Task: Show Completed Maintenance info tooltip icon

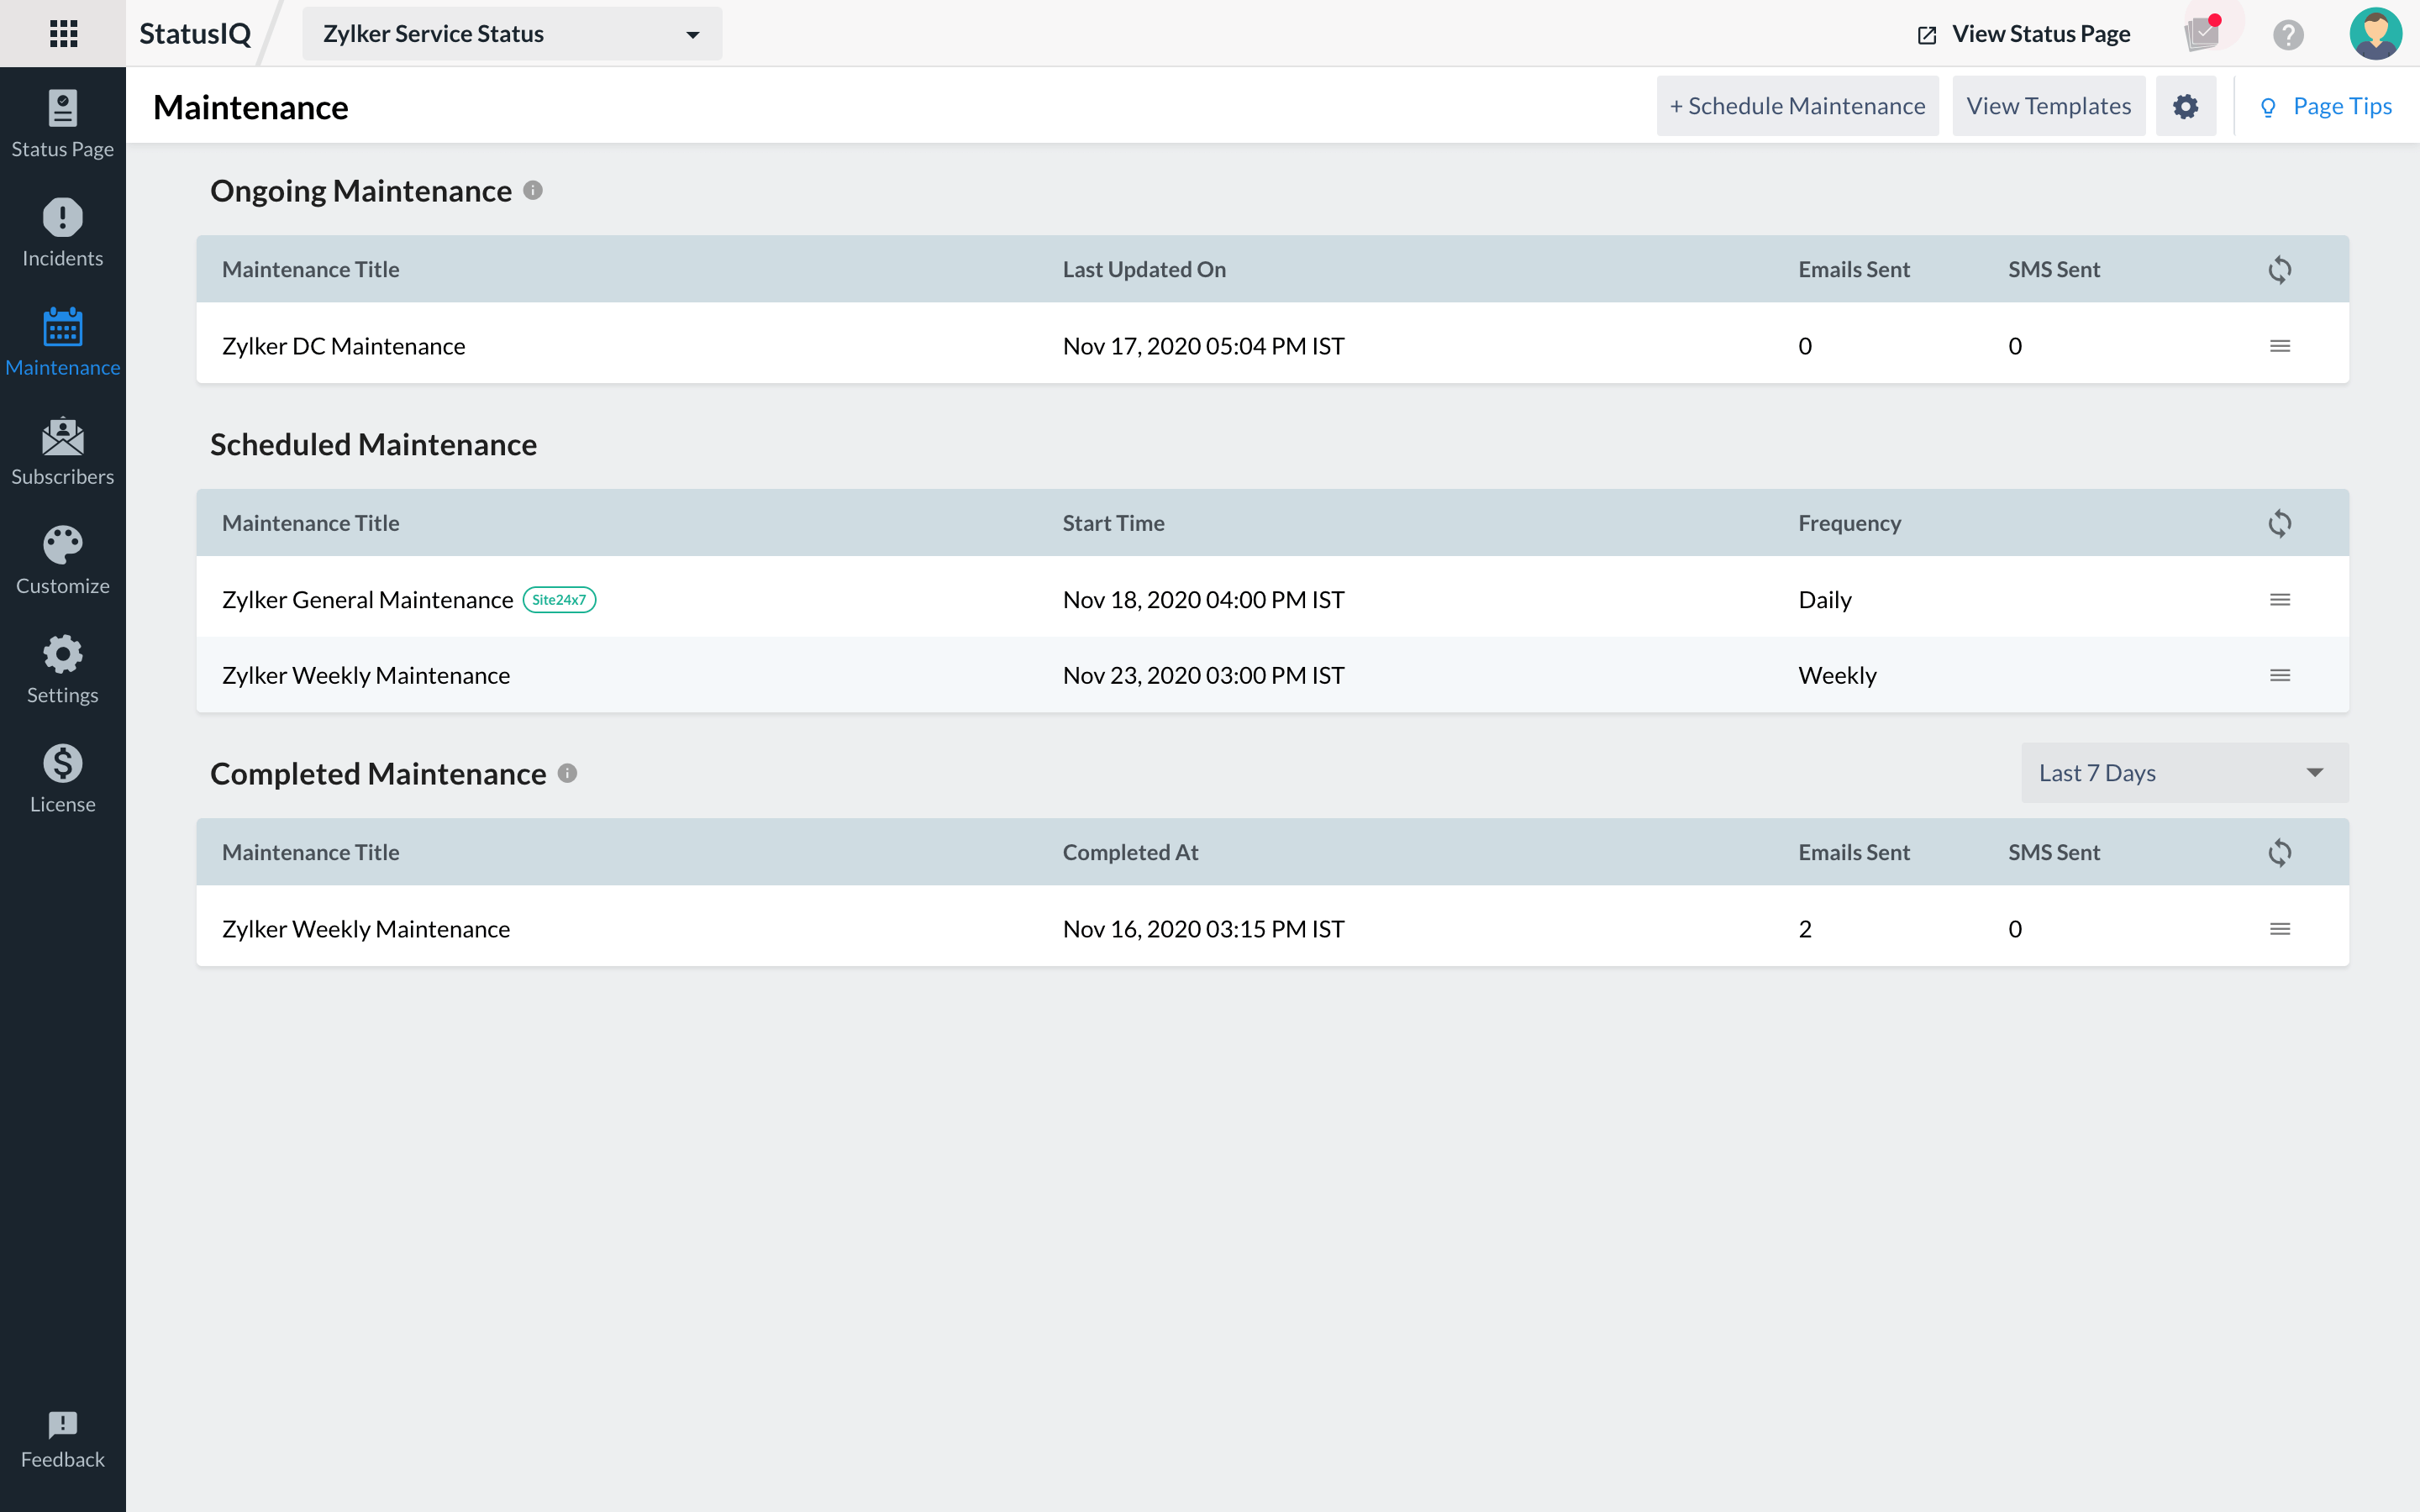Action: pos(567,773)
